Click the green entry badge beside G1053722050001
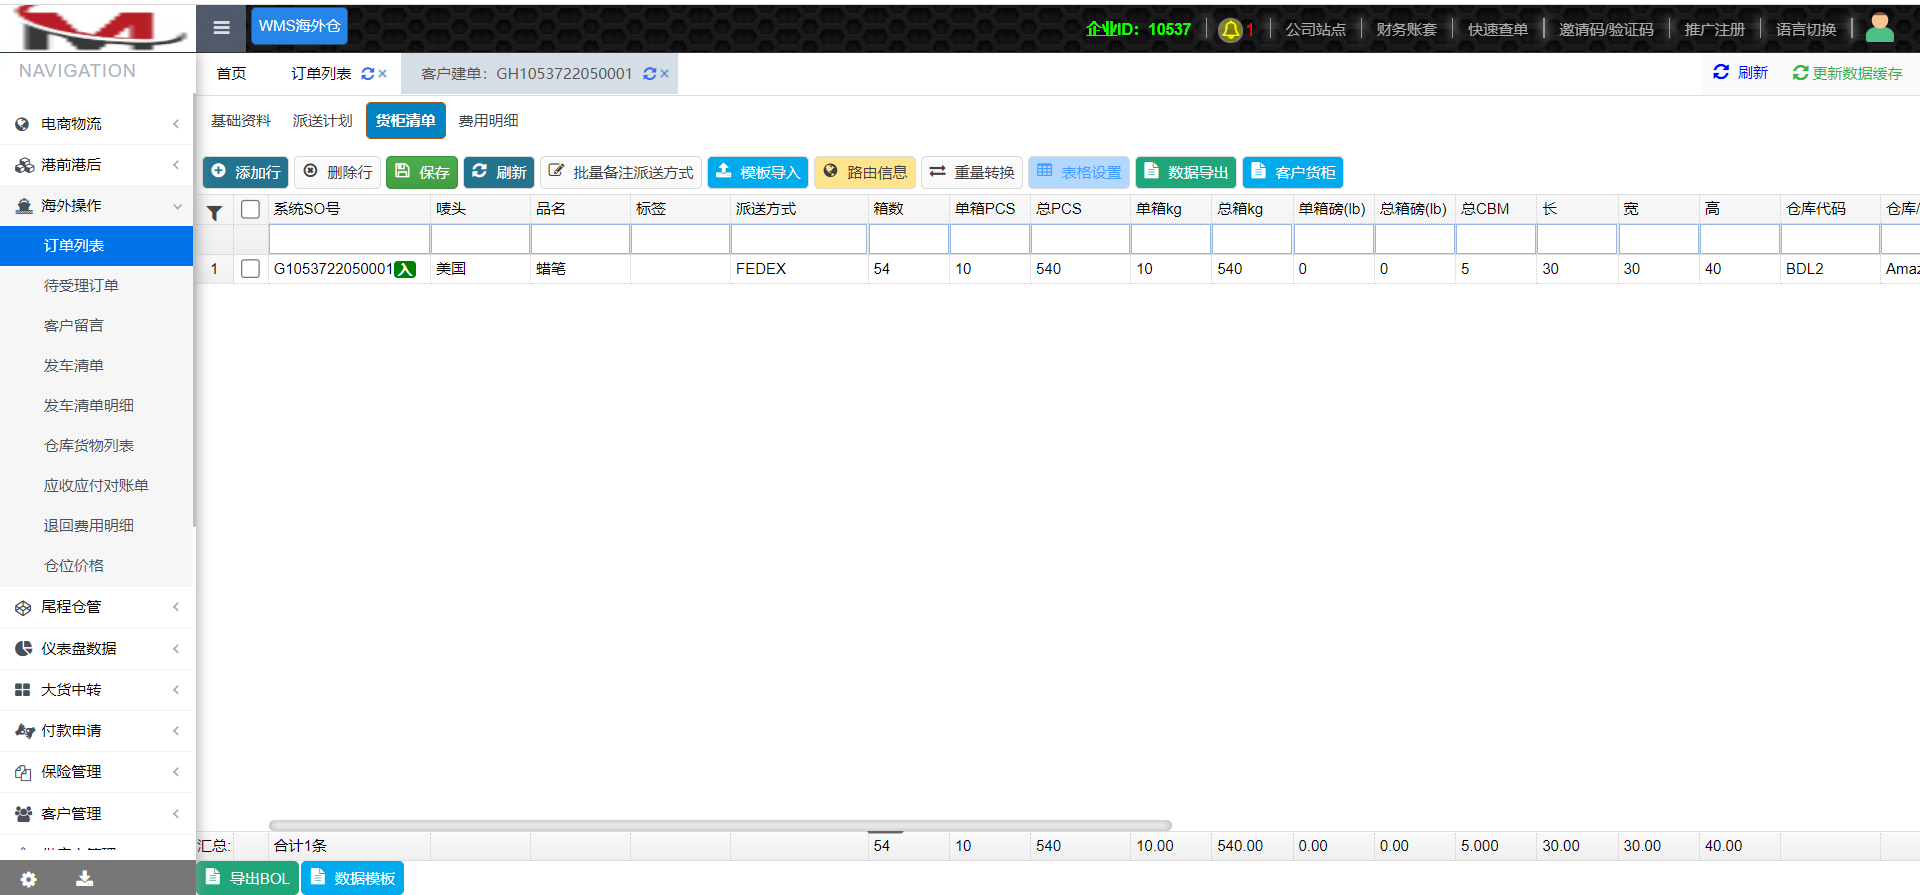This screenshot has width=1920, height=895. pos(405,269)
